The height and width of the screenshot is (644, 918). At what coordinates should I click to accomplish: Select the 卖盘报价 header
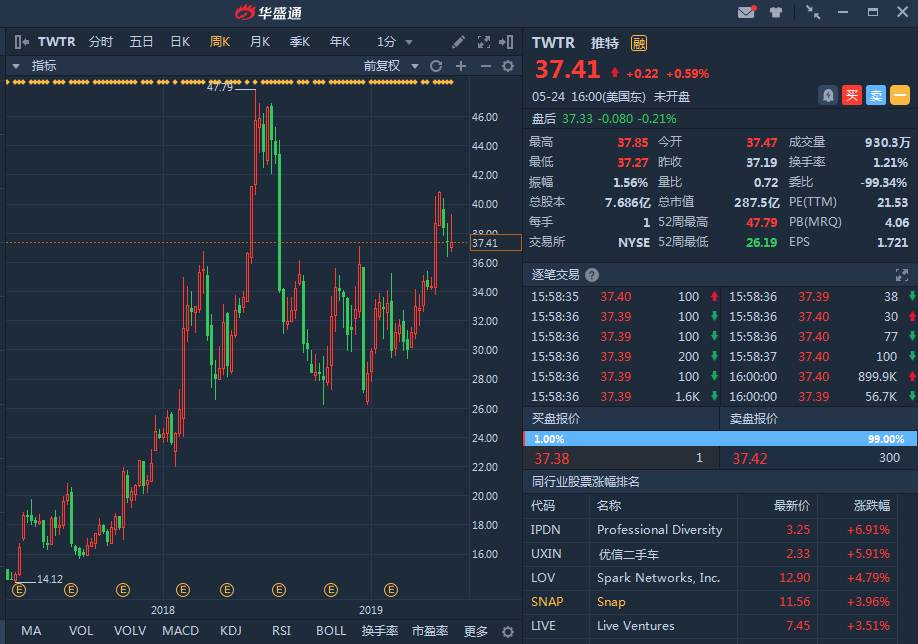pyautogui.click(x=753, y=419)
